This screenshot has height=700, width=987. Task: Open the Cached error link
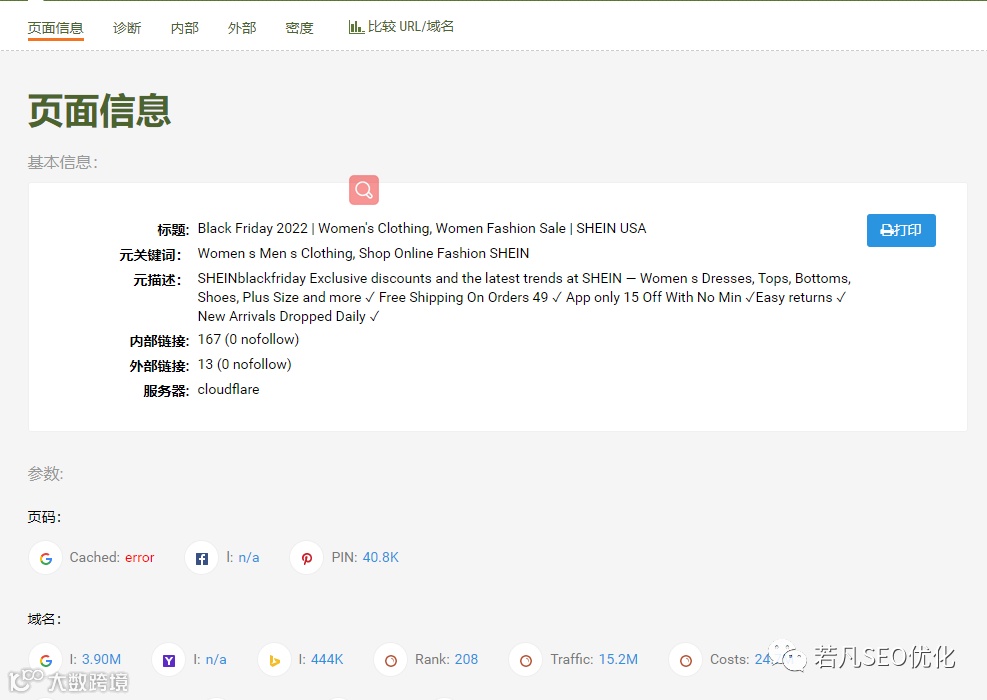(x=139, y=558)
